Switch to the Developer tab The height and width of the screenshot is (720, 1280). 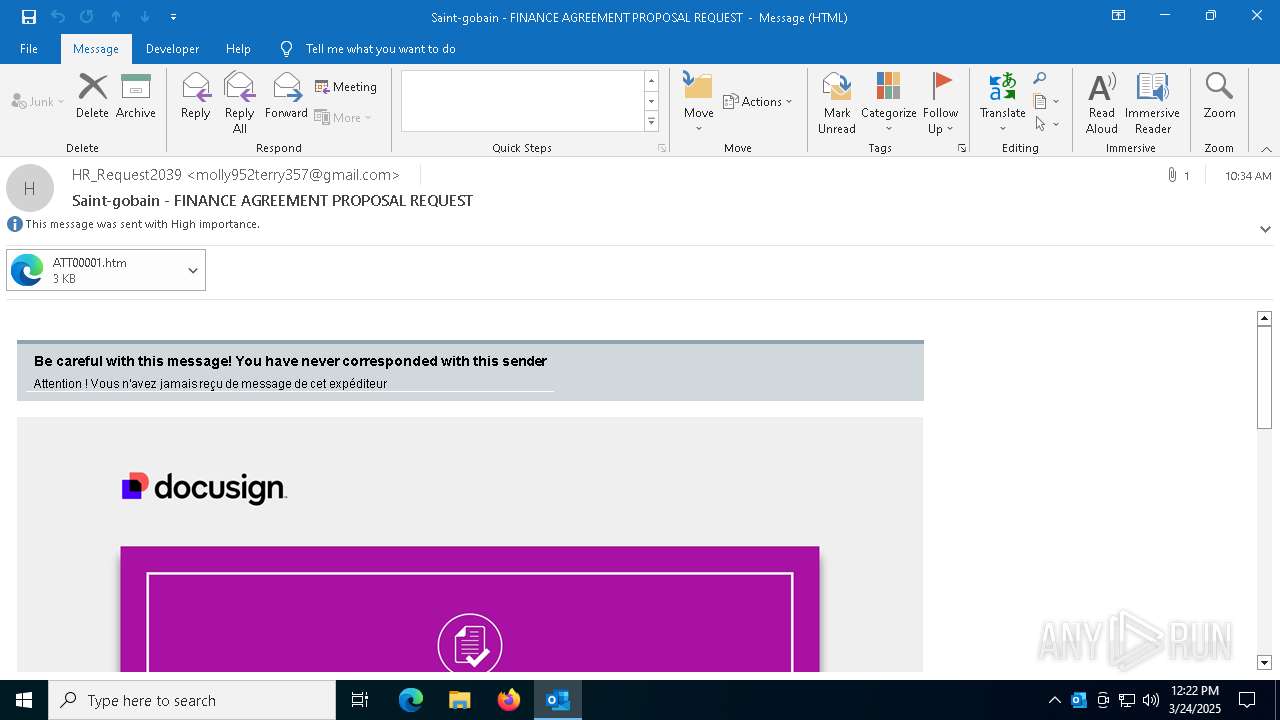172,48
